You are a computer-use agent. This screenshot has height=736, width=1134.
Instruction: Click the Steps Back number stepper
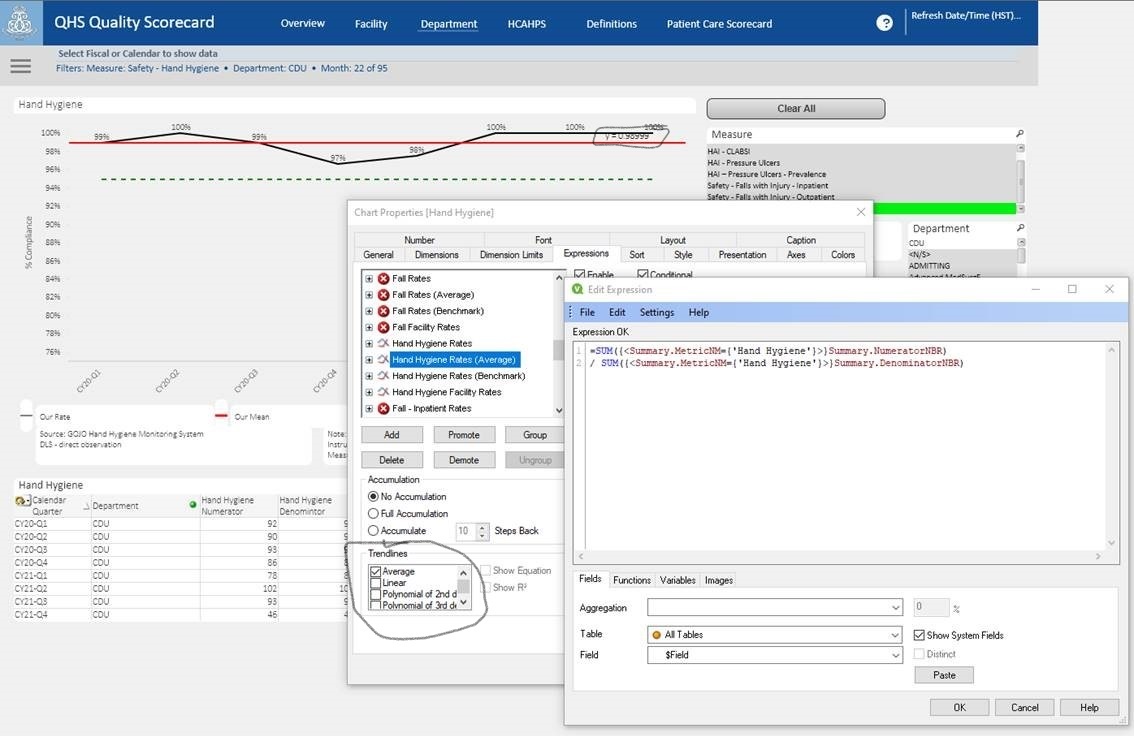tap(482, 531)
